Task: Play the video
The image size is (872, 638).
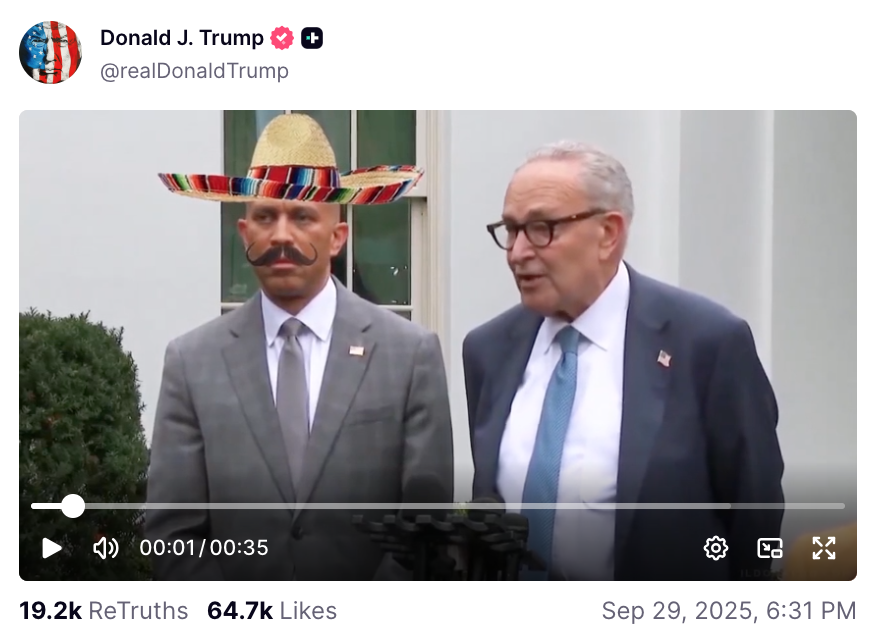Action: coord(52,548)
